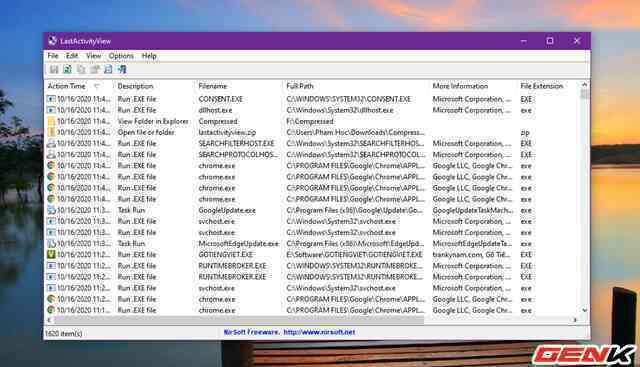The image size is (640, 367).
Task: Open the File menu
Action: [x=53, y=56]
